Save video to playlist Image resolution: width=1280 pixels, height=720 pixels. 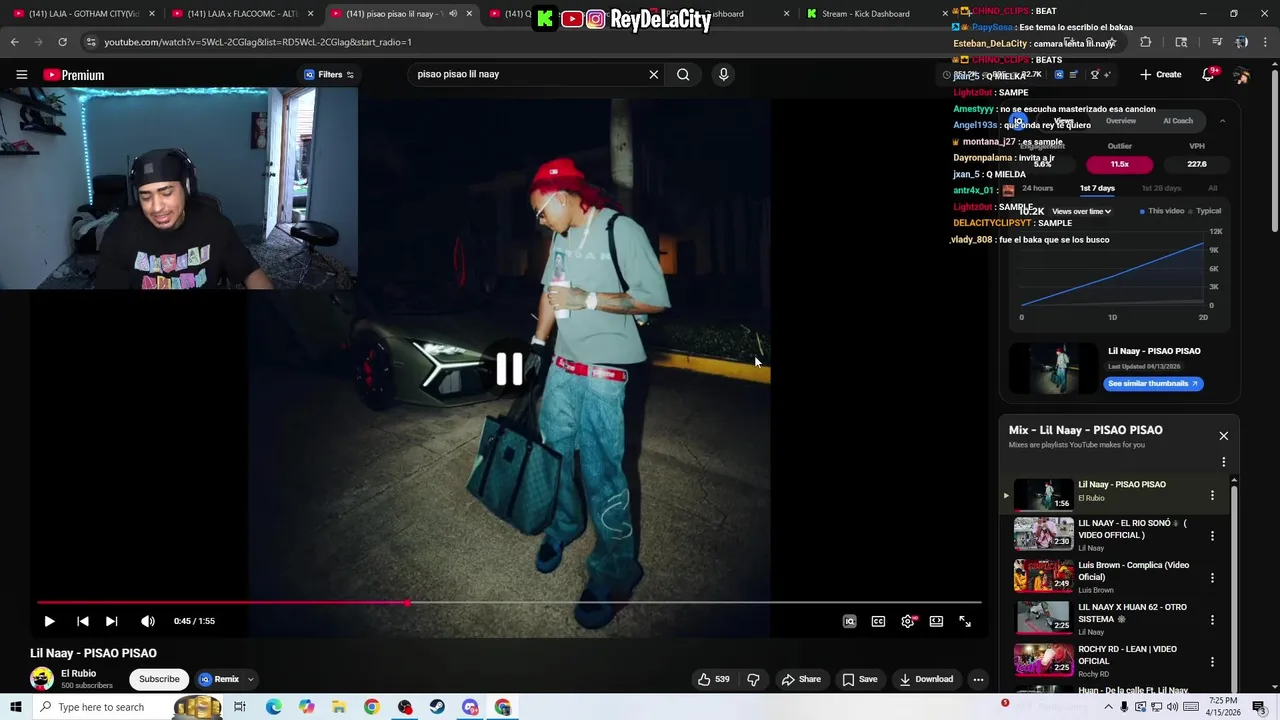[x=860, y=679]
